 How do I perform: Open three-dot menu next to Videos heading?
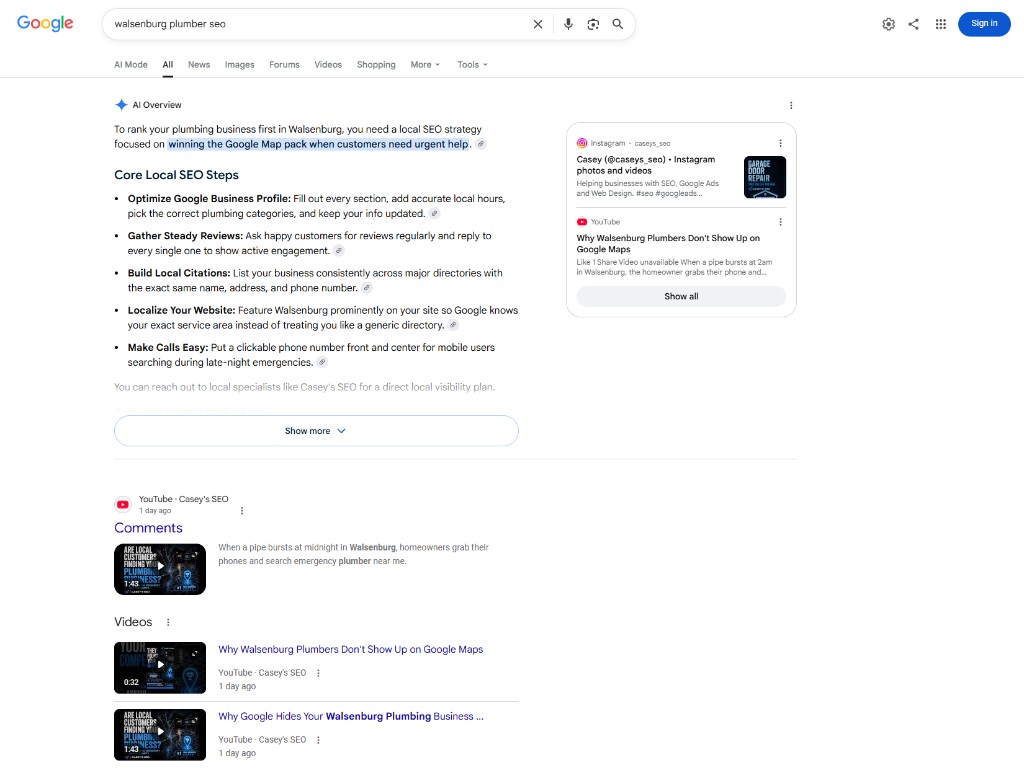coord(168,622)
